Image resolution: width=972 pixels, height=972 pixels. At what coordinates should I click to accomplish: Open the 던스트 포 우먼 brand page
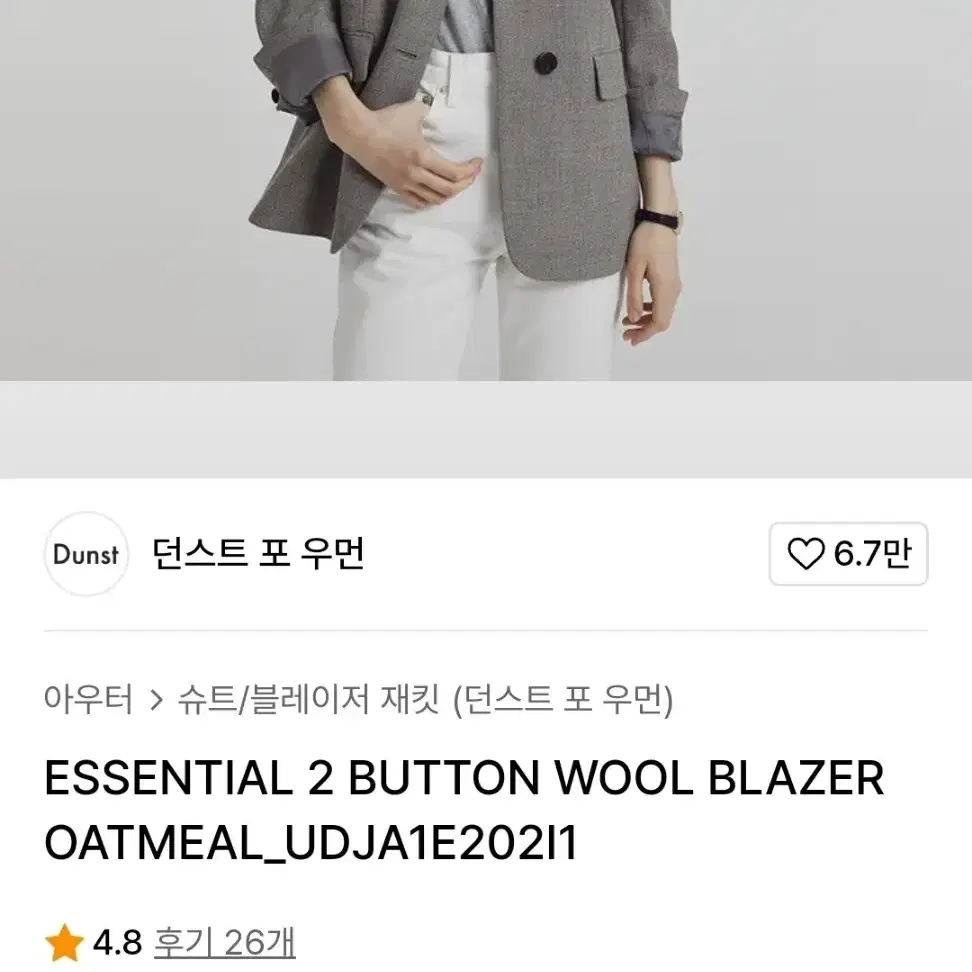click(x=258, y=554)
